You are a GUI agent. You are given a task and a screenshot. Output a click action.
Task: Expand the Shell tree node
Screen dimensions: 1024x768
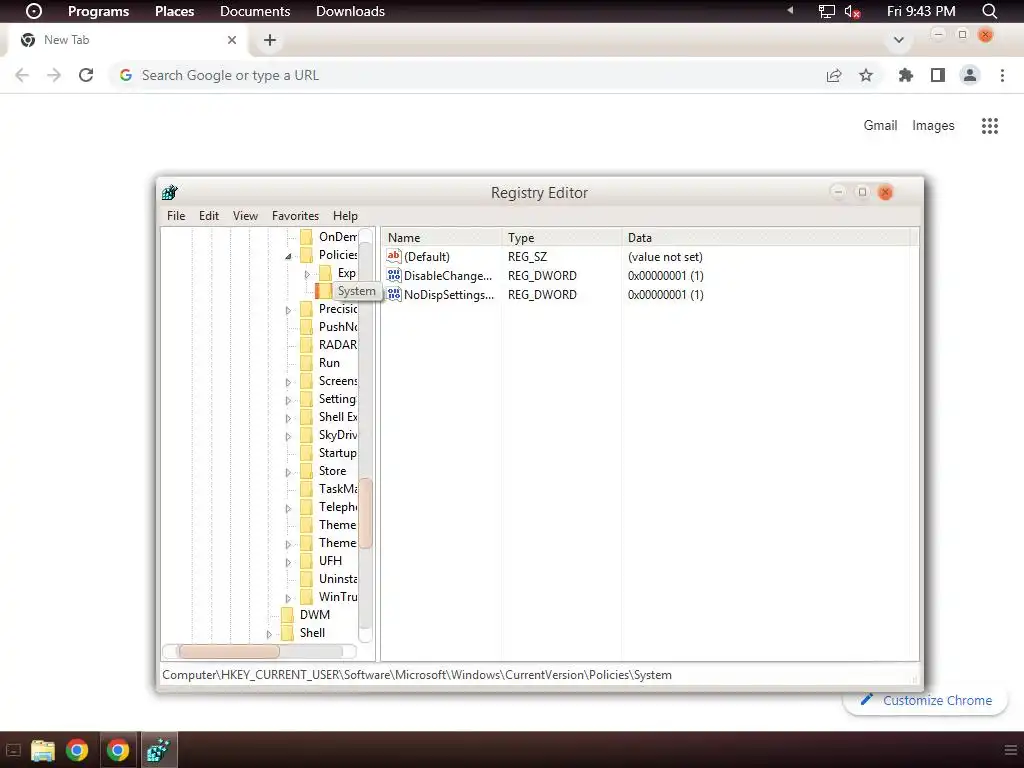point(269,634)
